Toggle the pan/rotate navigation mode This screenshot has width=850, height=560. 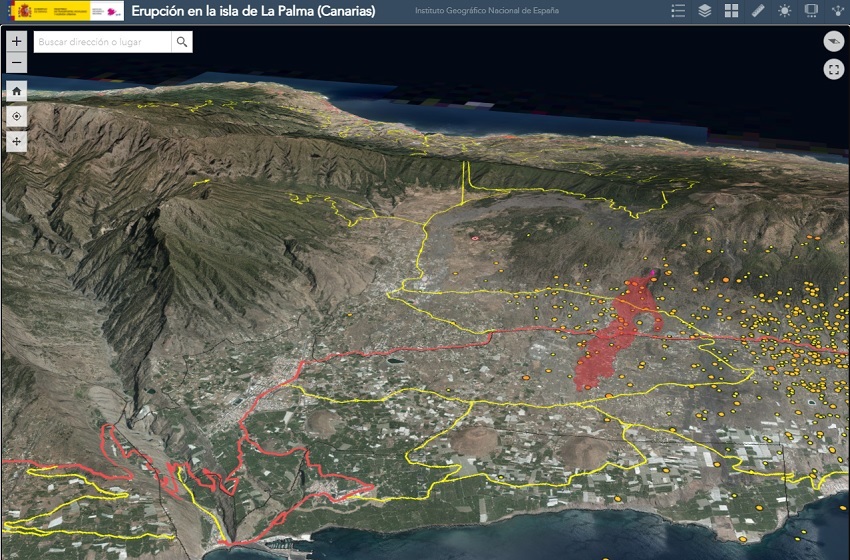[x=17, y=142]
